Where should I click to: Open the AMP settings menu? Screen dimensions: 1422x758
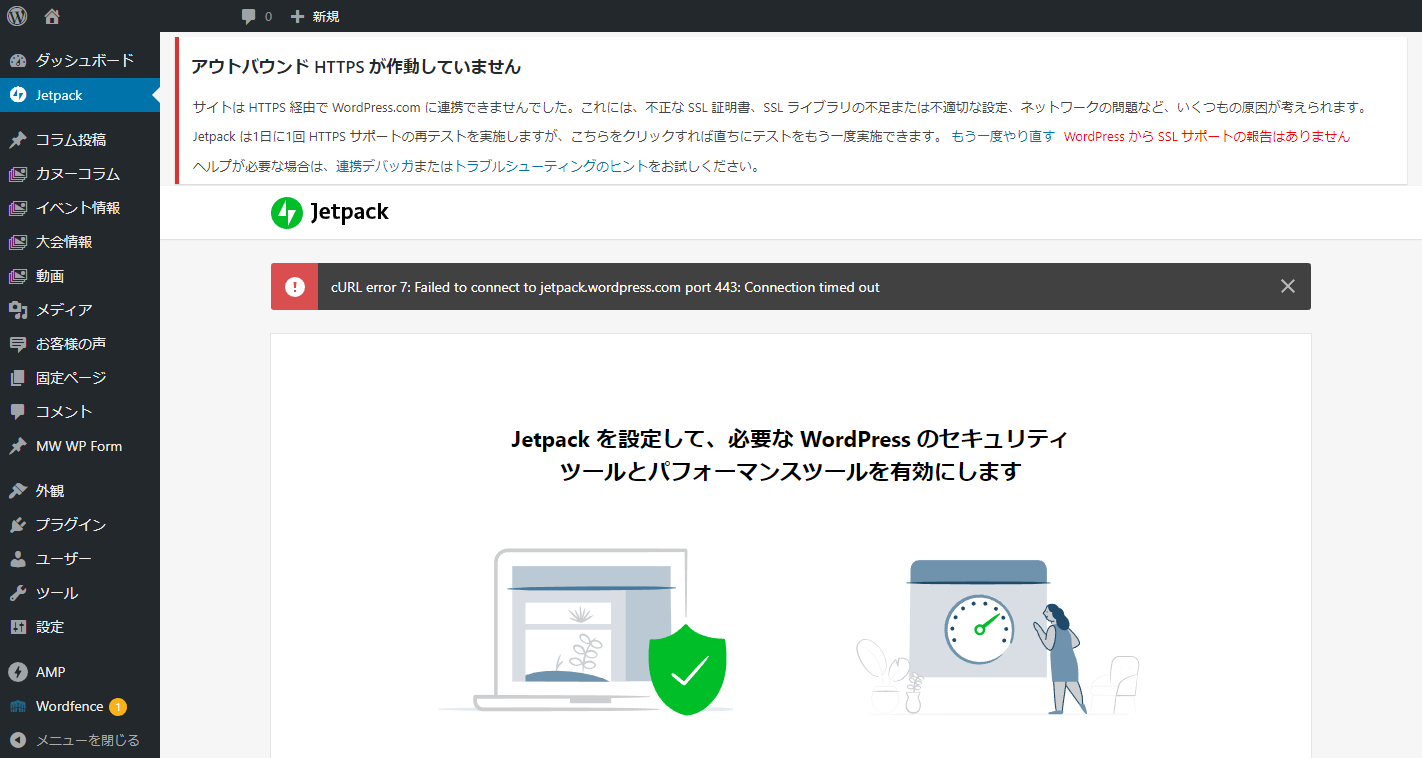(50, 672)
